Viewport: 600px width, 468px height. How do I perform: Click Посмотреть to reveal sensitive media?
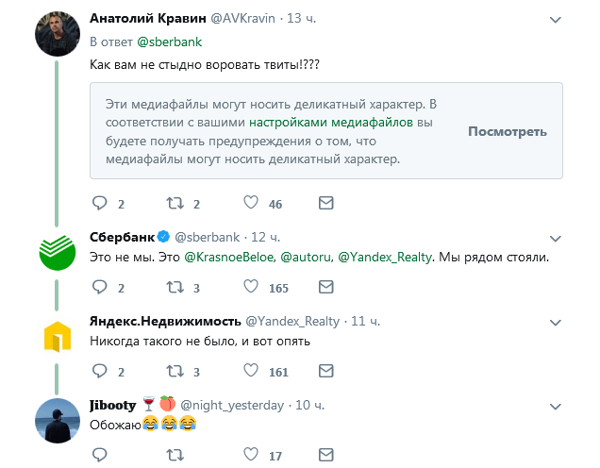[x=506, y=131]
